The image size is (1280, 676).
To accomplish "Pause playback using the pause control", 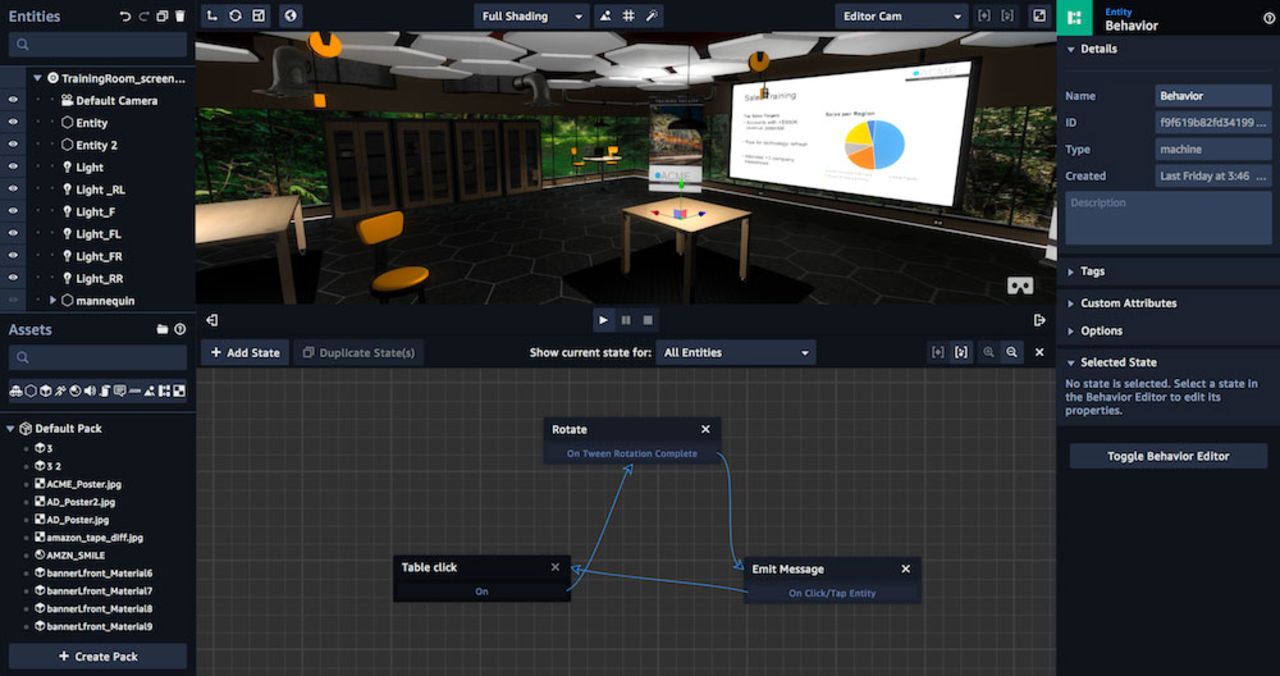I will 624,320.
